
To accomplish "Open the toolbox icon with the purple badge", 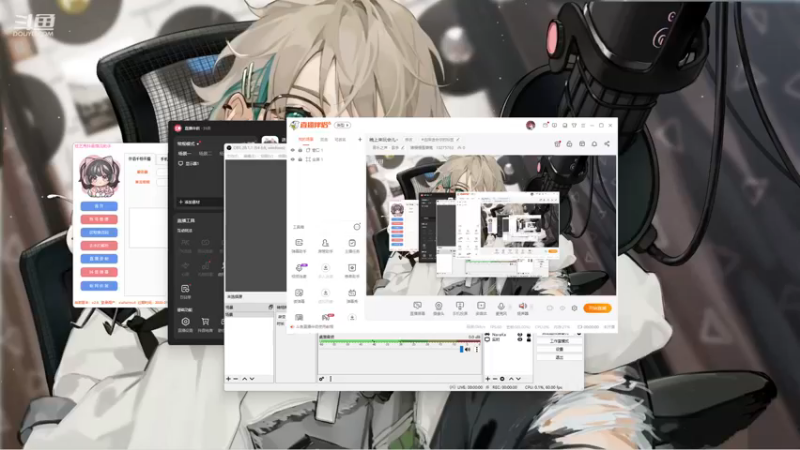I will pyautogui.click(x=299, y=267).
